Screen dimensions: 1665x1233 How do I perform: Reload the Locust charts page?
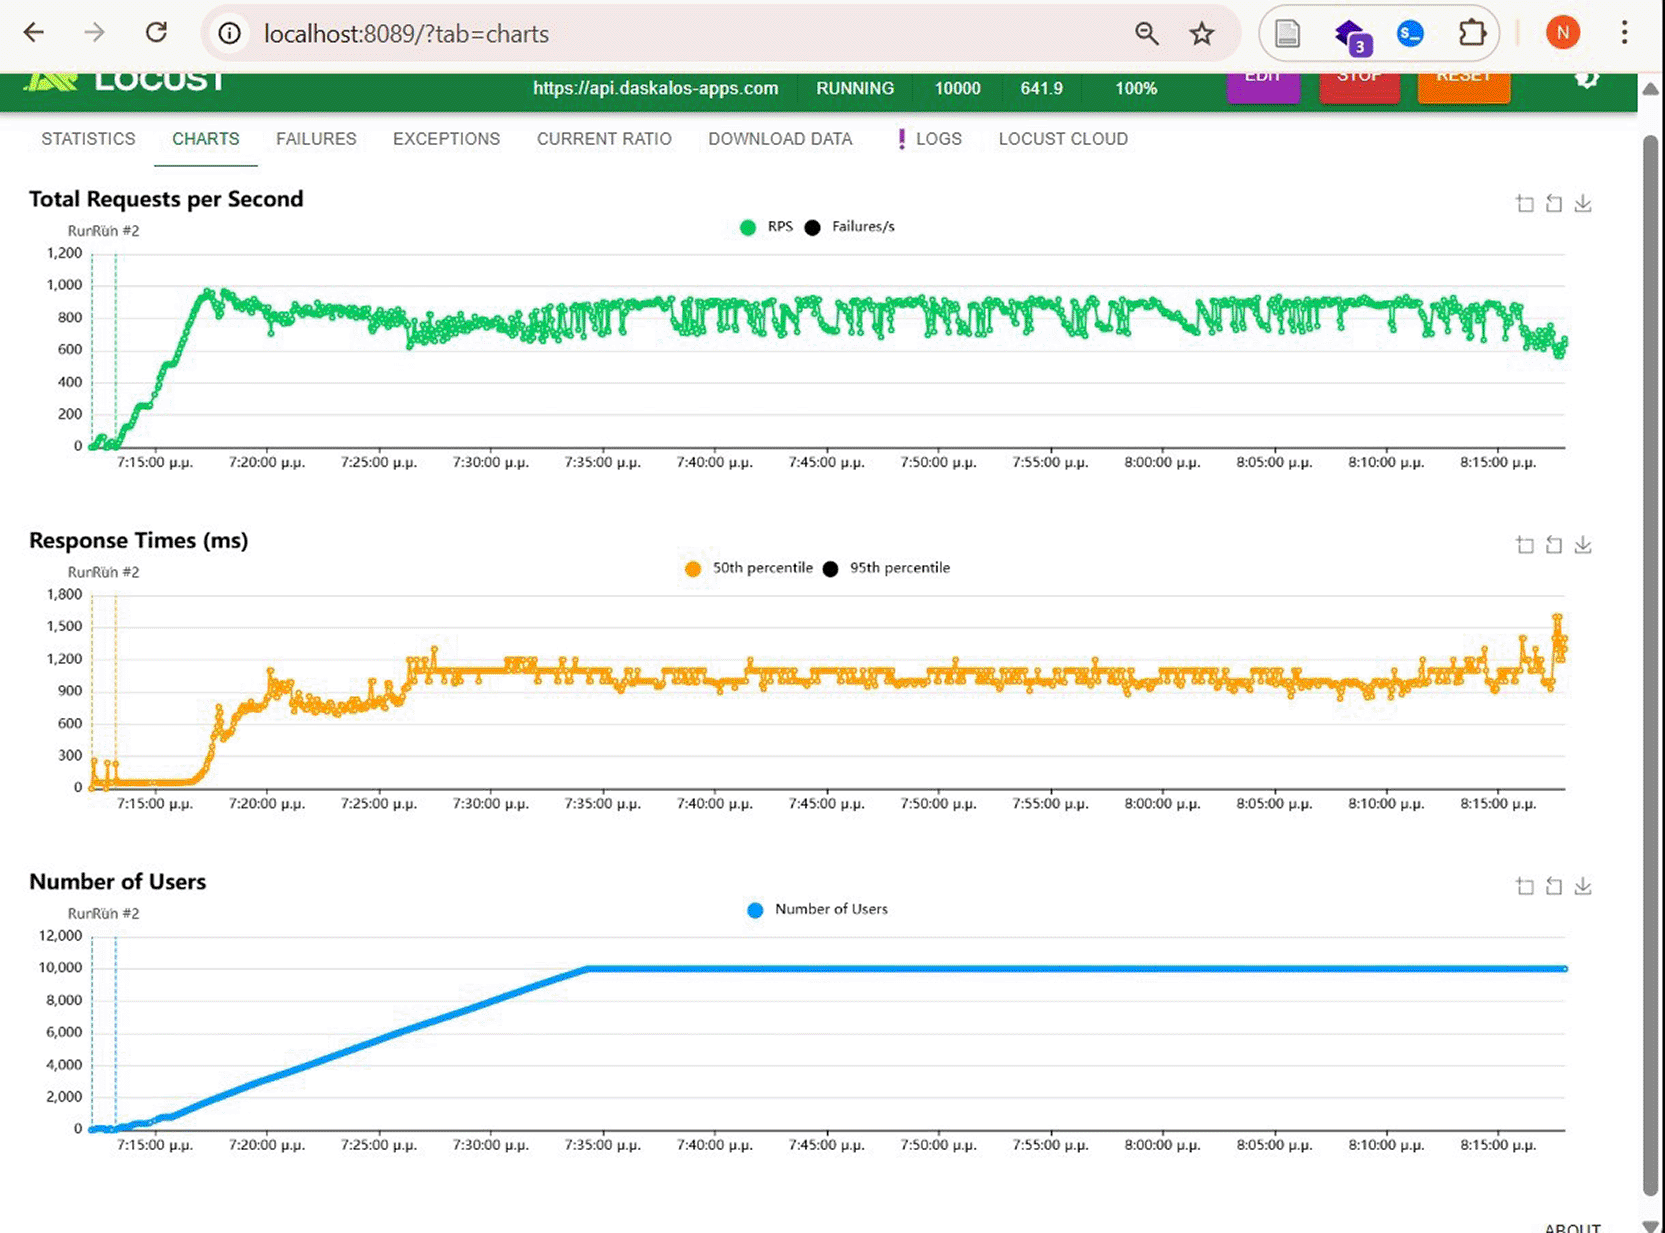(156, 33)
